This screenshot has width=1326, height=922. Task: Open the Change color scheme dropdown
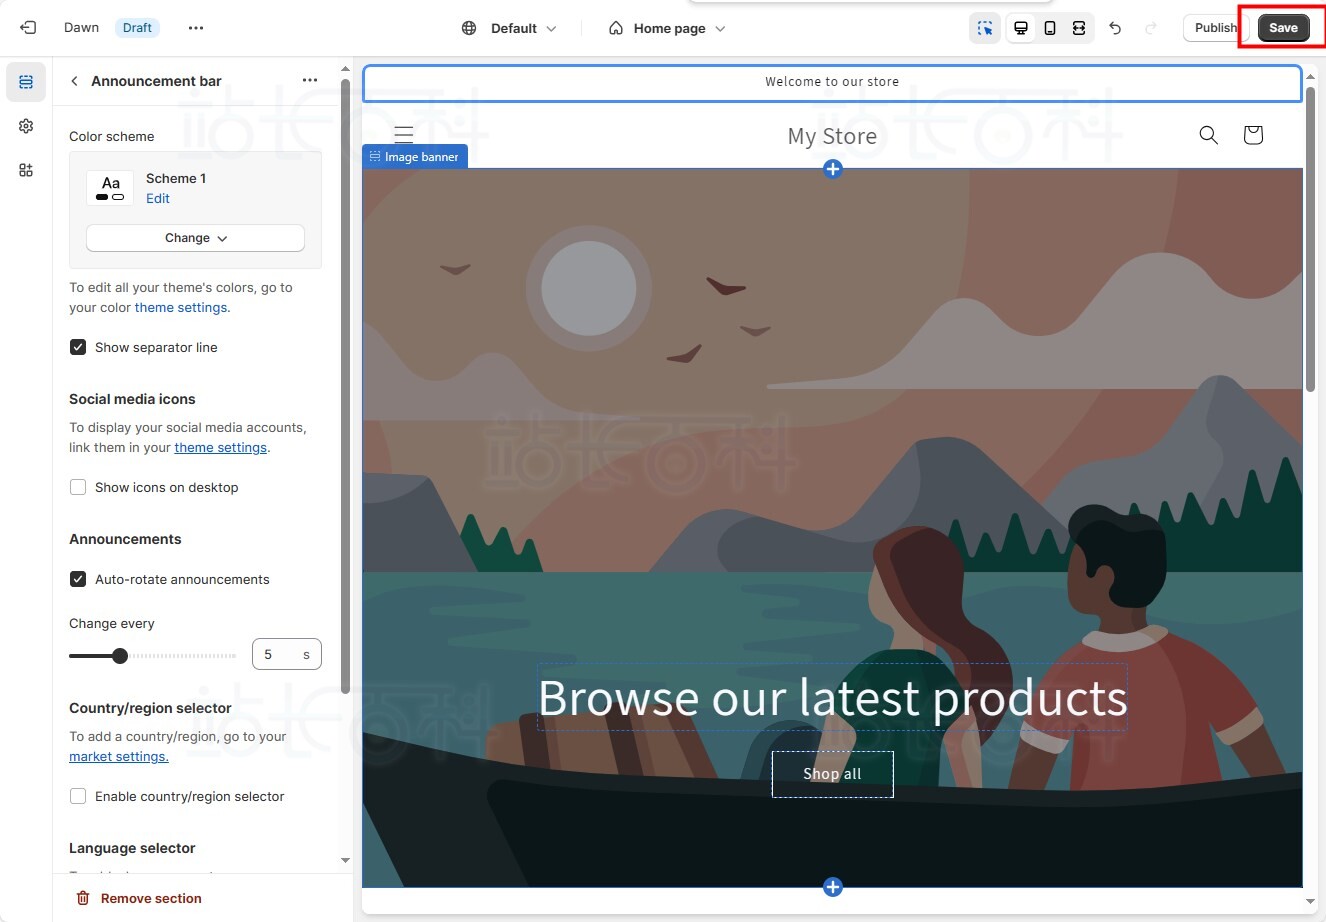coord(195,238)
